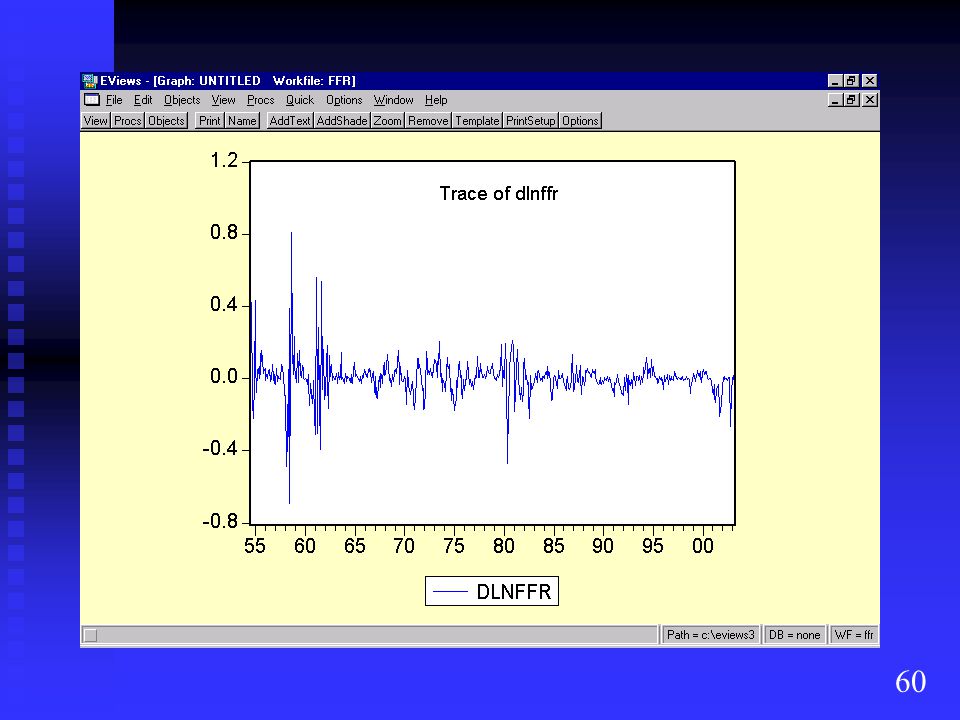
Task: Click the 00 x-axis label
Action: pos(703,546)
